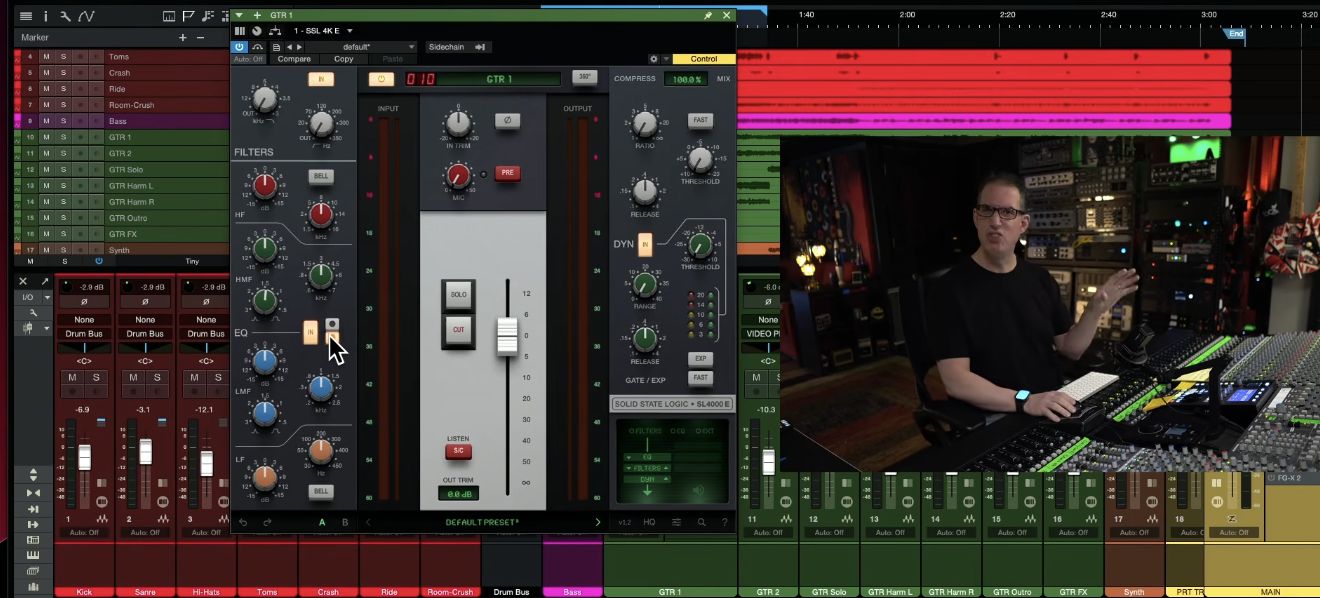The image size is (1320, 598).
Task: Solo the Bass track
Action: pos(63,121)
